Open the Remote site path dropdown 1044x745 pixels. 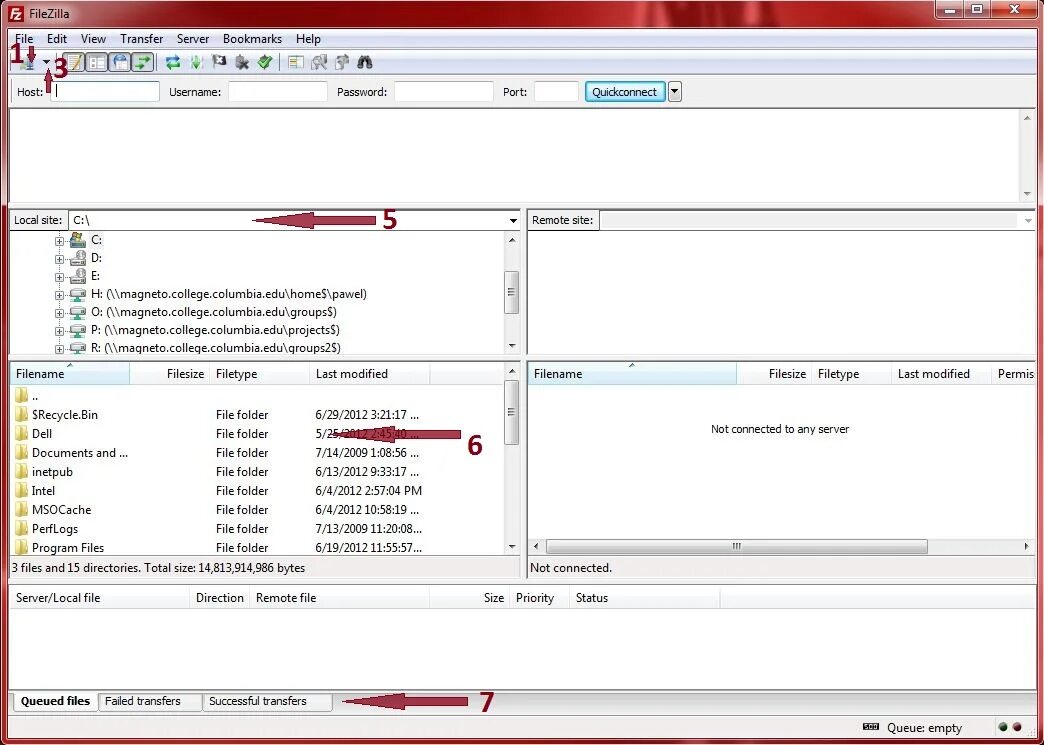pos(1027,220)
